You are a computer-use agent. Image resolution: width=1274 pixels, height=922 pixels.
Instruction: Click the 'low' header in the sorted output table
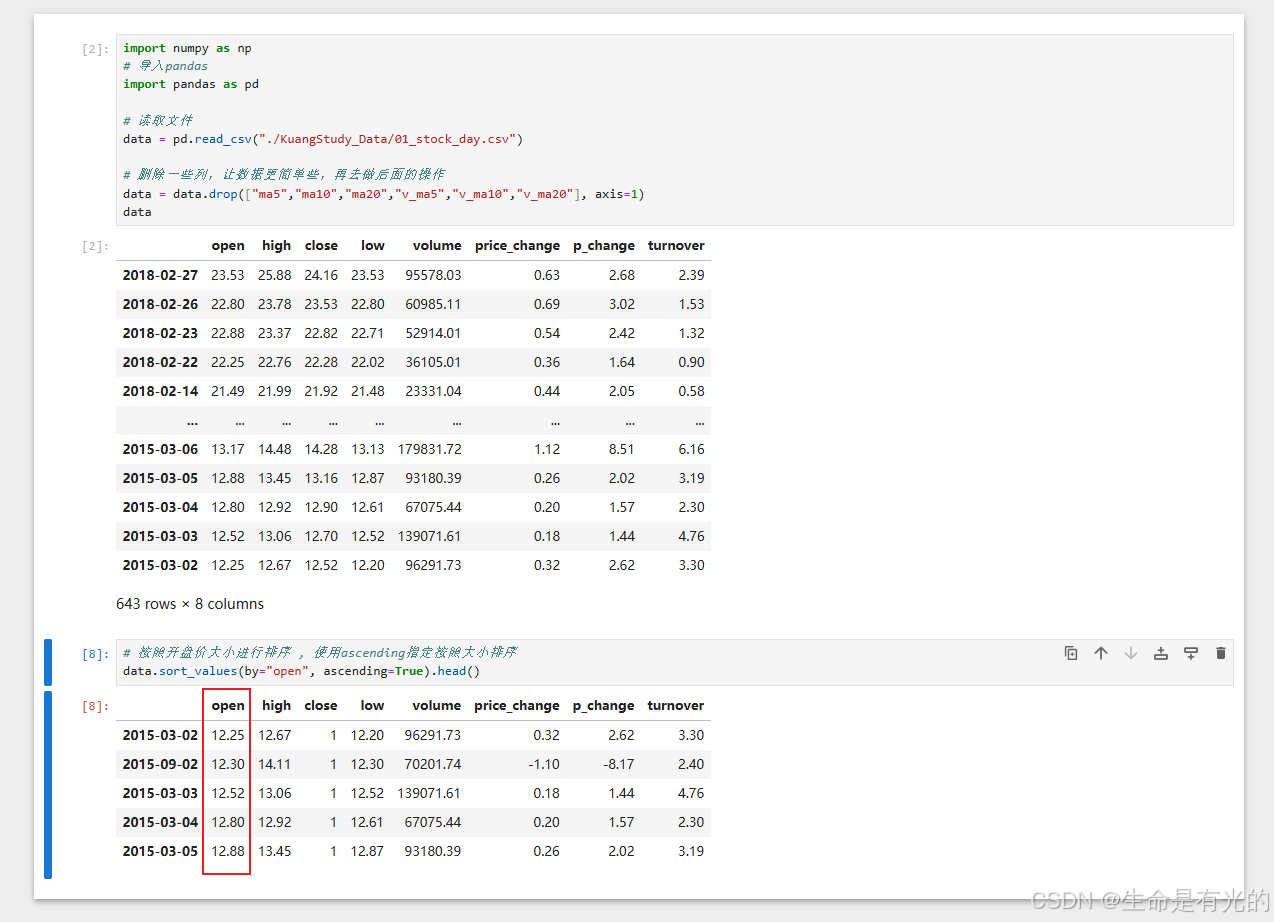[372, 705]
